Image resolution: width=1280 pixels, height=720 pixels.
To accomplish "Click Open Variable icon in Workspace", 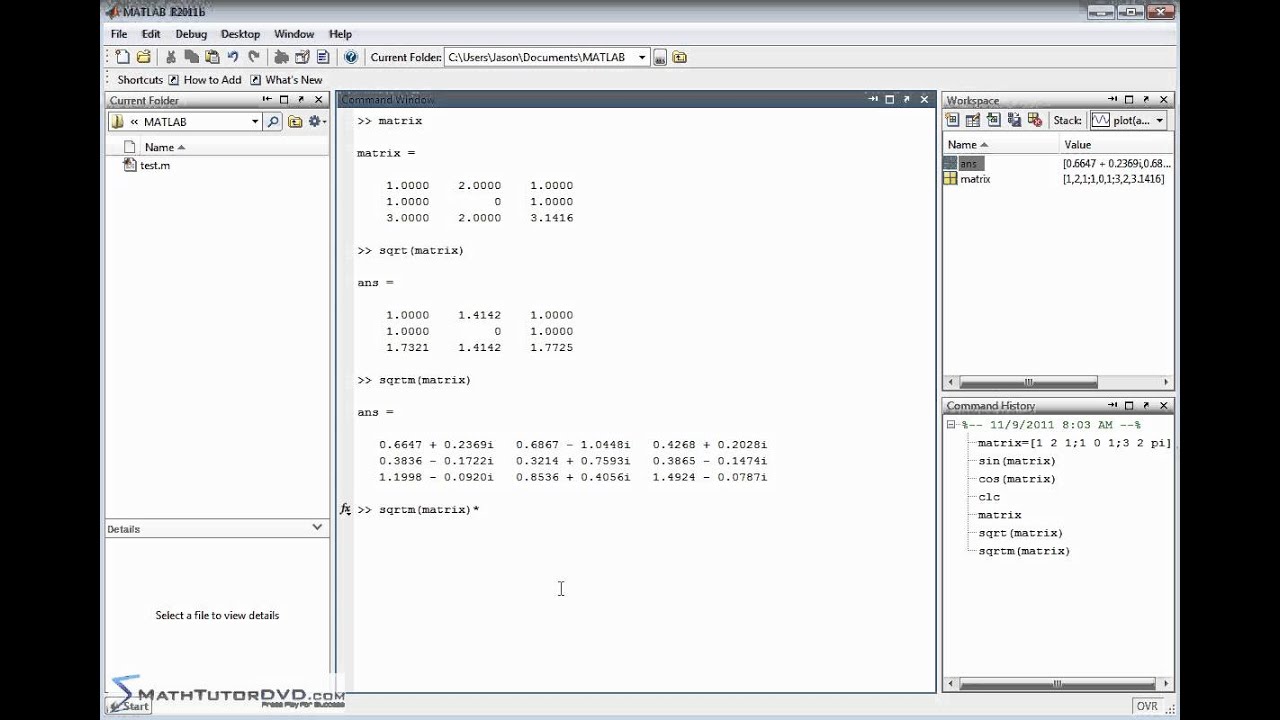I will [x=973, y=120].
